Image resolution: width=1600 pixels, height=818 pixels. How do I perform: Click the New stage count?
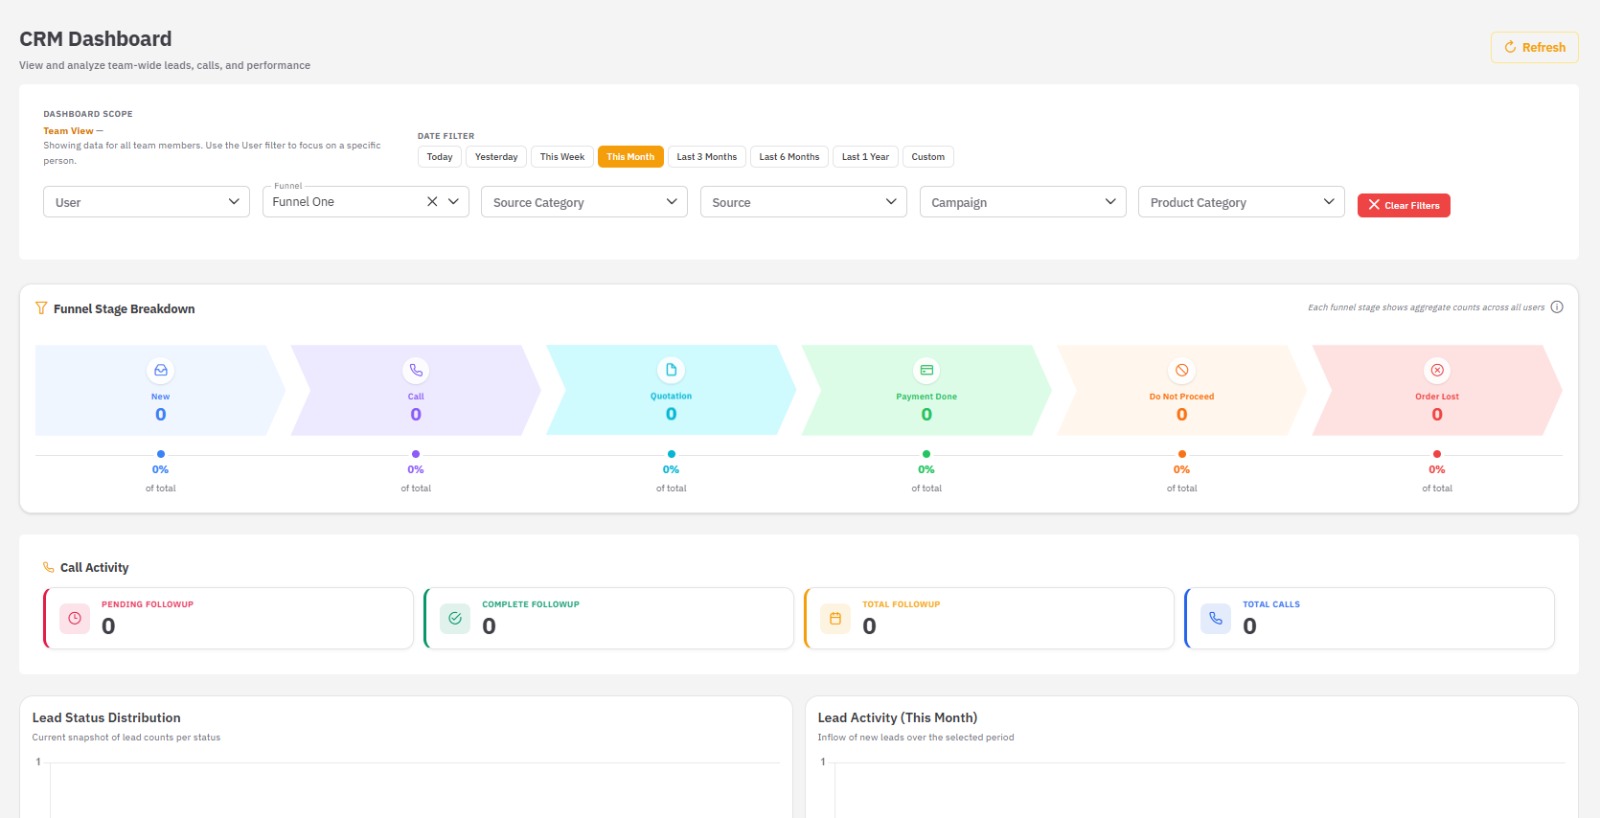[160, 414]
